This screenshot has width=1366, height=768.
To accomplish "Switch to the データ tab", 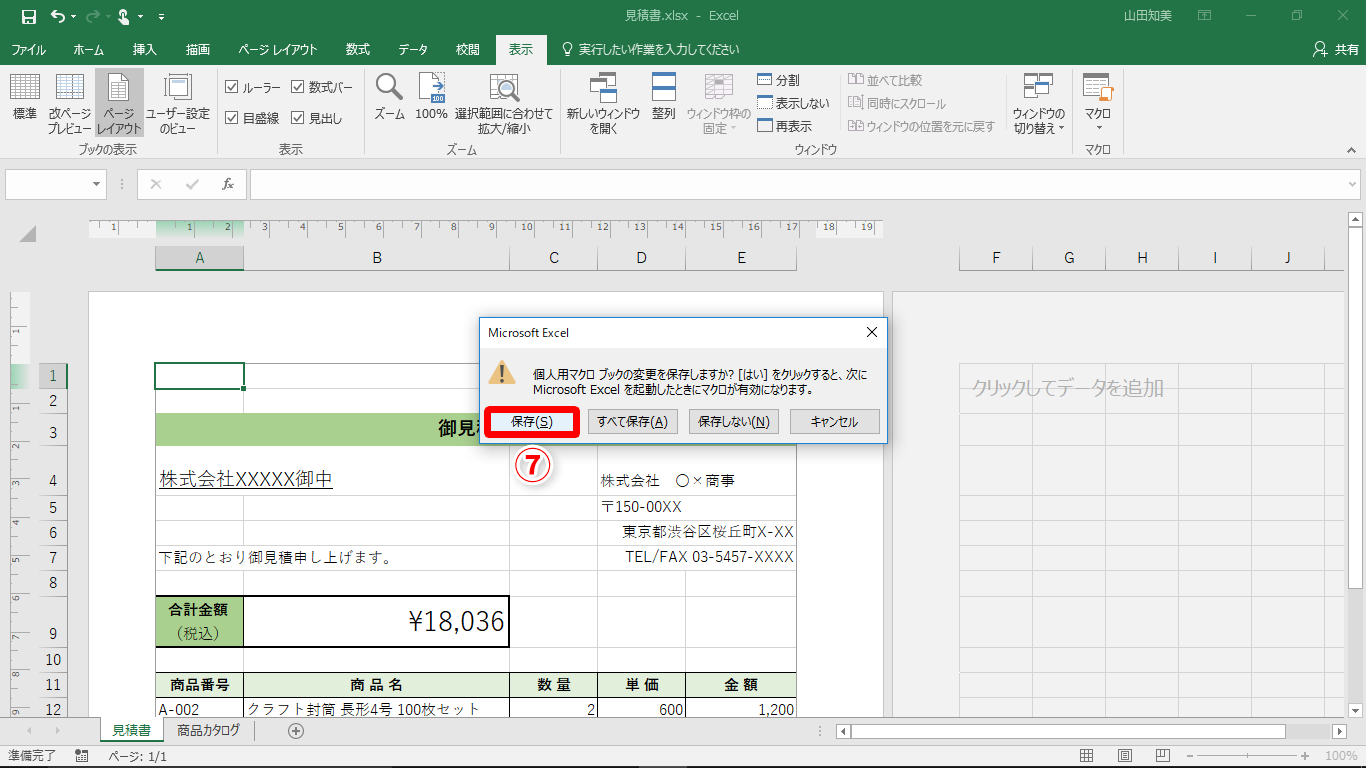I will (413, 49).
